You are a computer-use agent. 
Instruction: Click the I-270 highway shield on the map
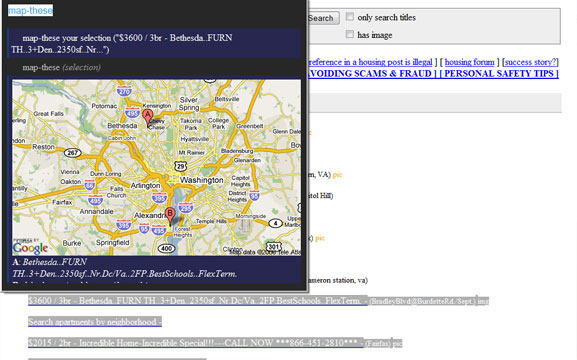point(124,91)
